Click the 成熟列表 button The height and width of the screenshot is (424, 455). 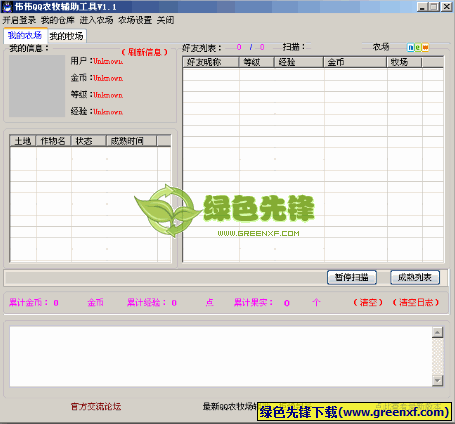click(415, 277)
